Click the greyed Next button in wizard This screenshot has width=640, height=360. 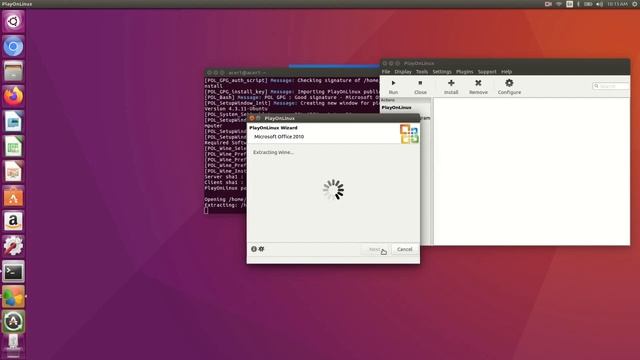click(x=374, y=249)
